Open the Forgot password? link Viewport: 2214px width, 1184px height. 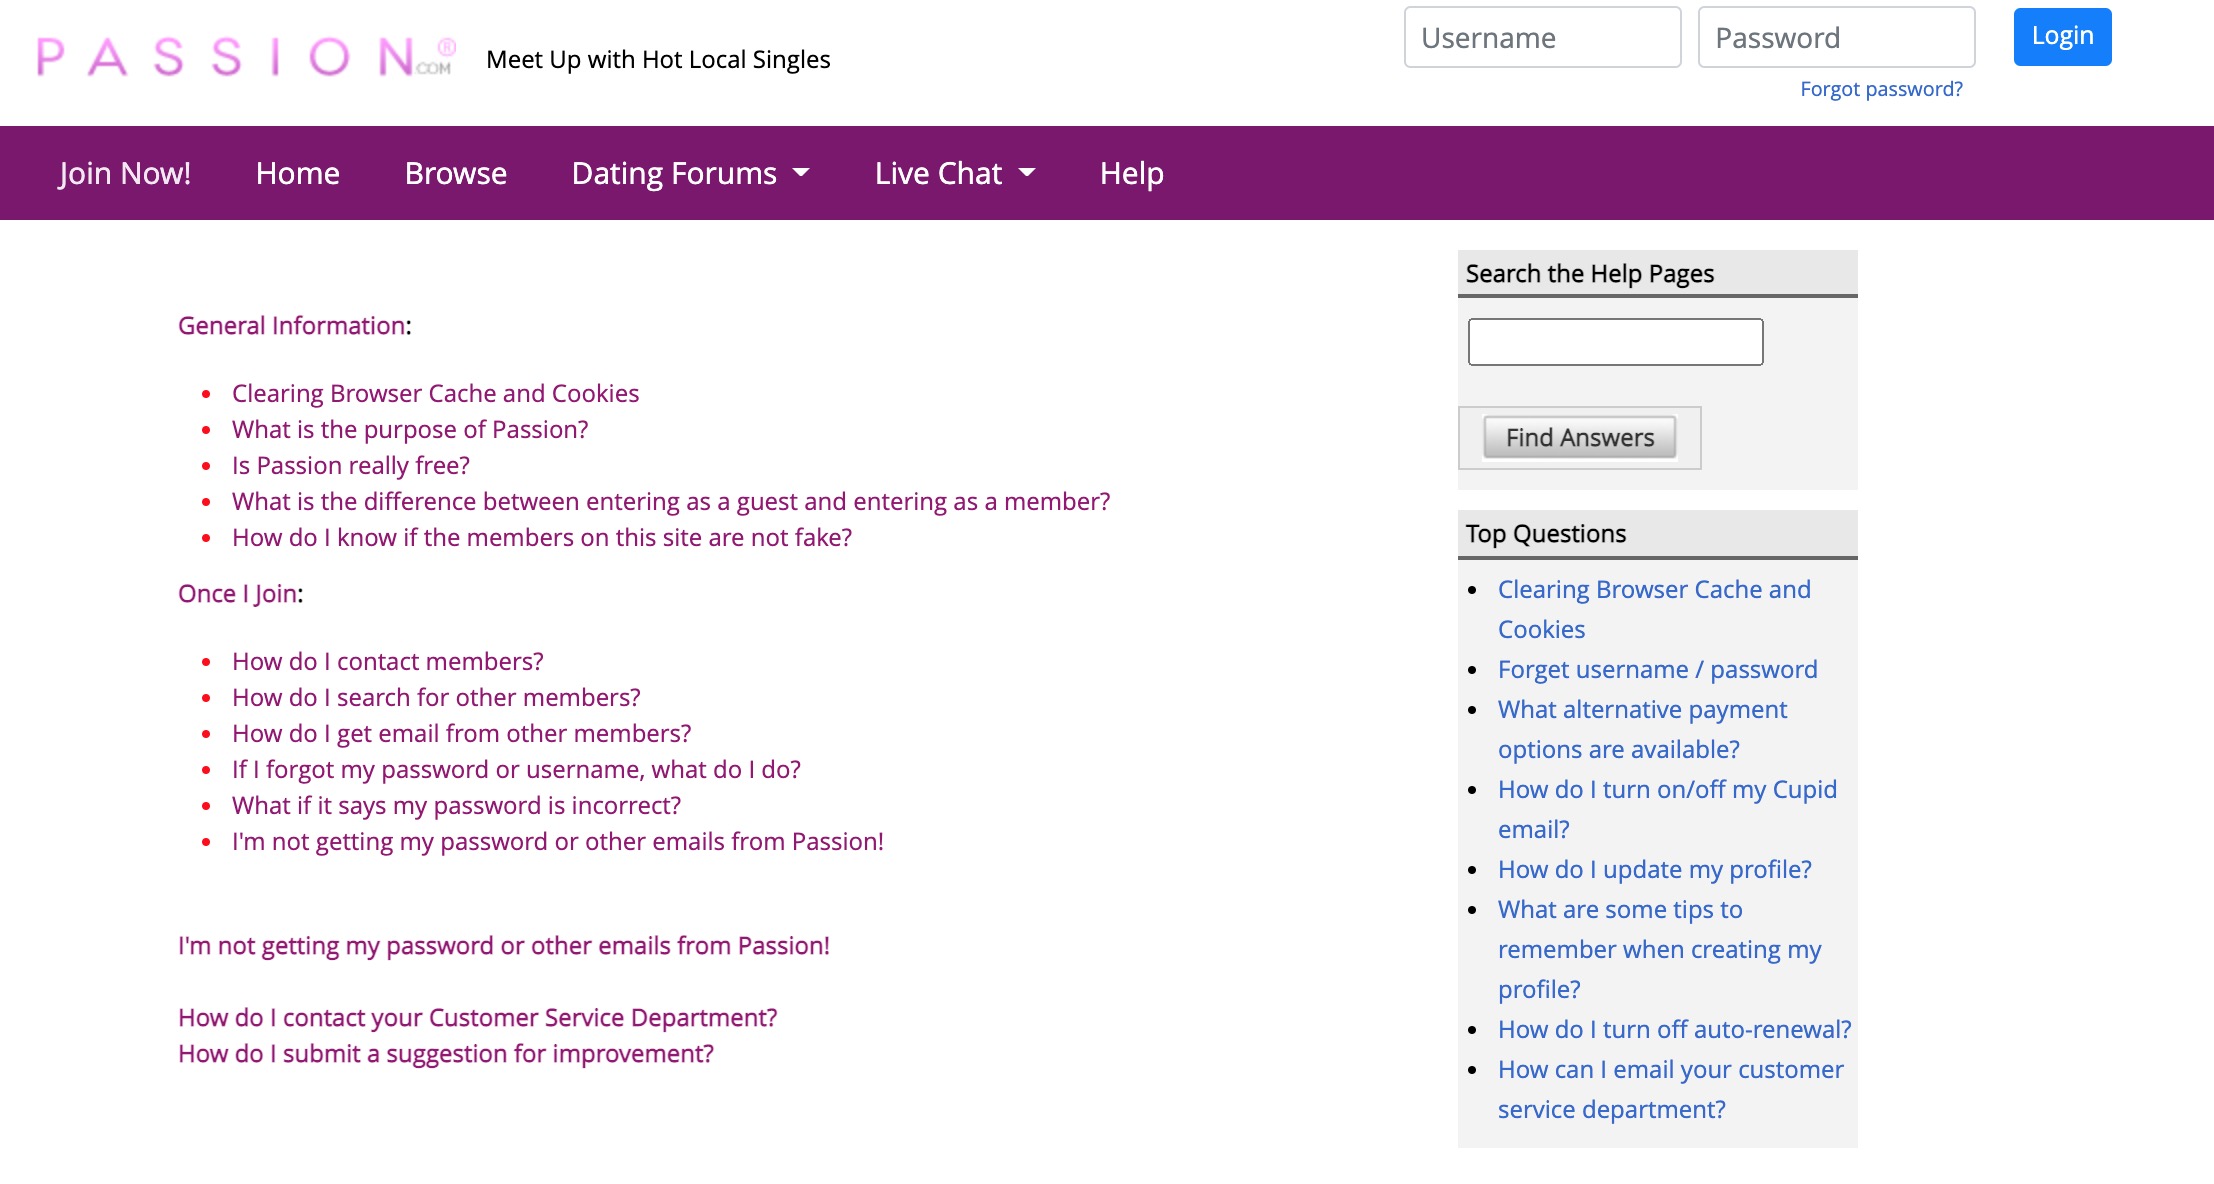[1881, 89]
